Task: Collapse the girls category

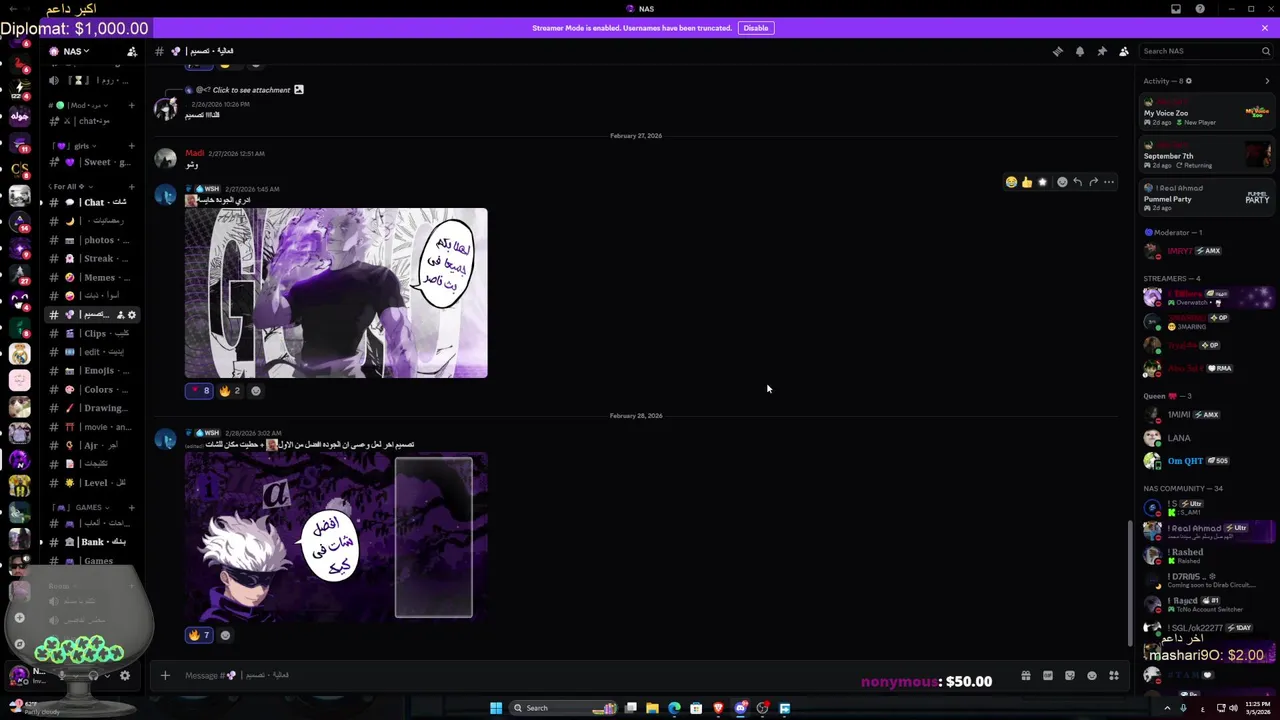Action: (75, 146)
